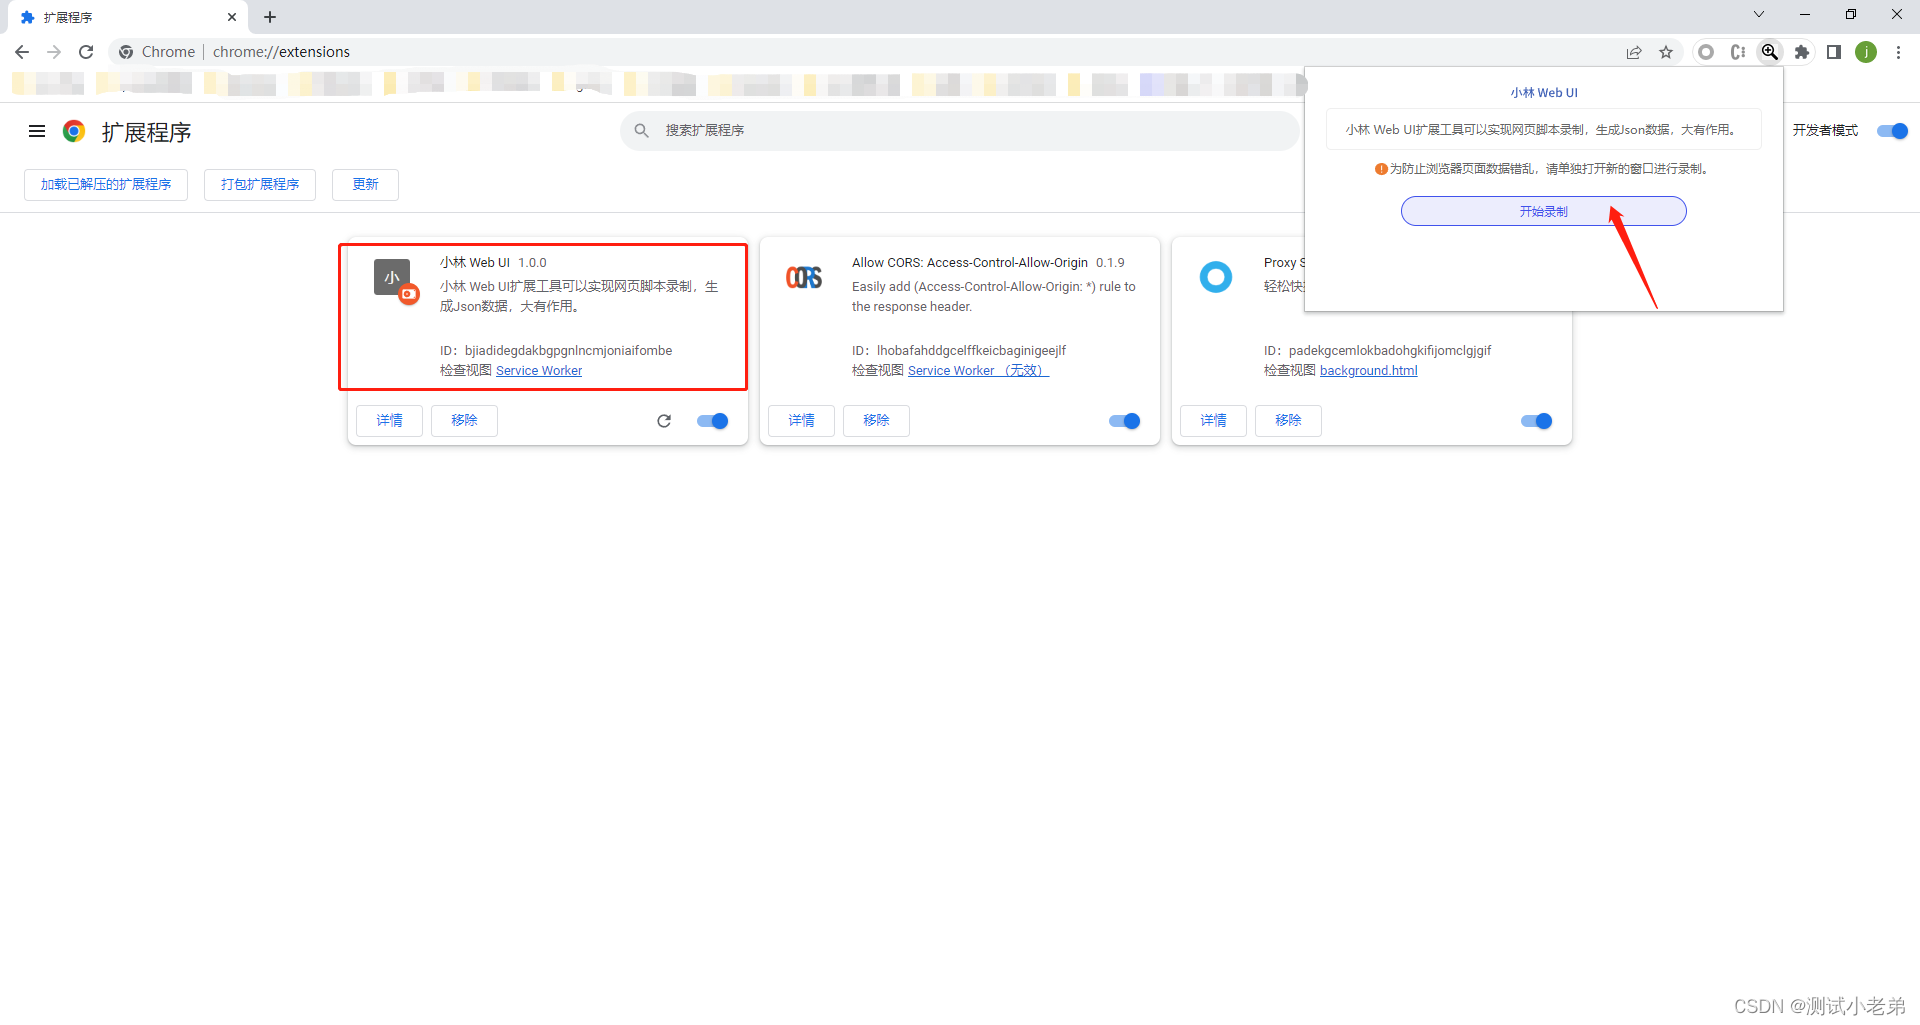The height and width of the screenshot is (1025, 1920).
Task: Click the 更新 button
Action: [365, 185]
